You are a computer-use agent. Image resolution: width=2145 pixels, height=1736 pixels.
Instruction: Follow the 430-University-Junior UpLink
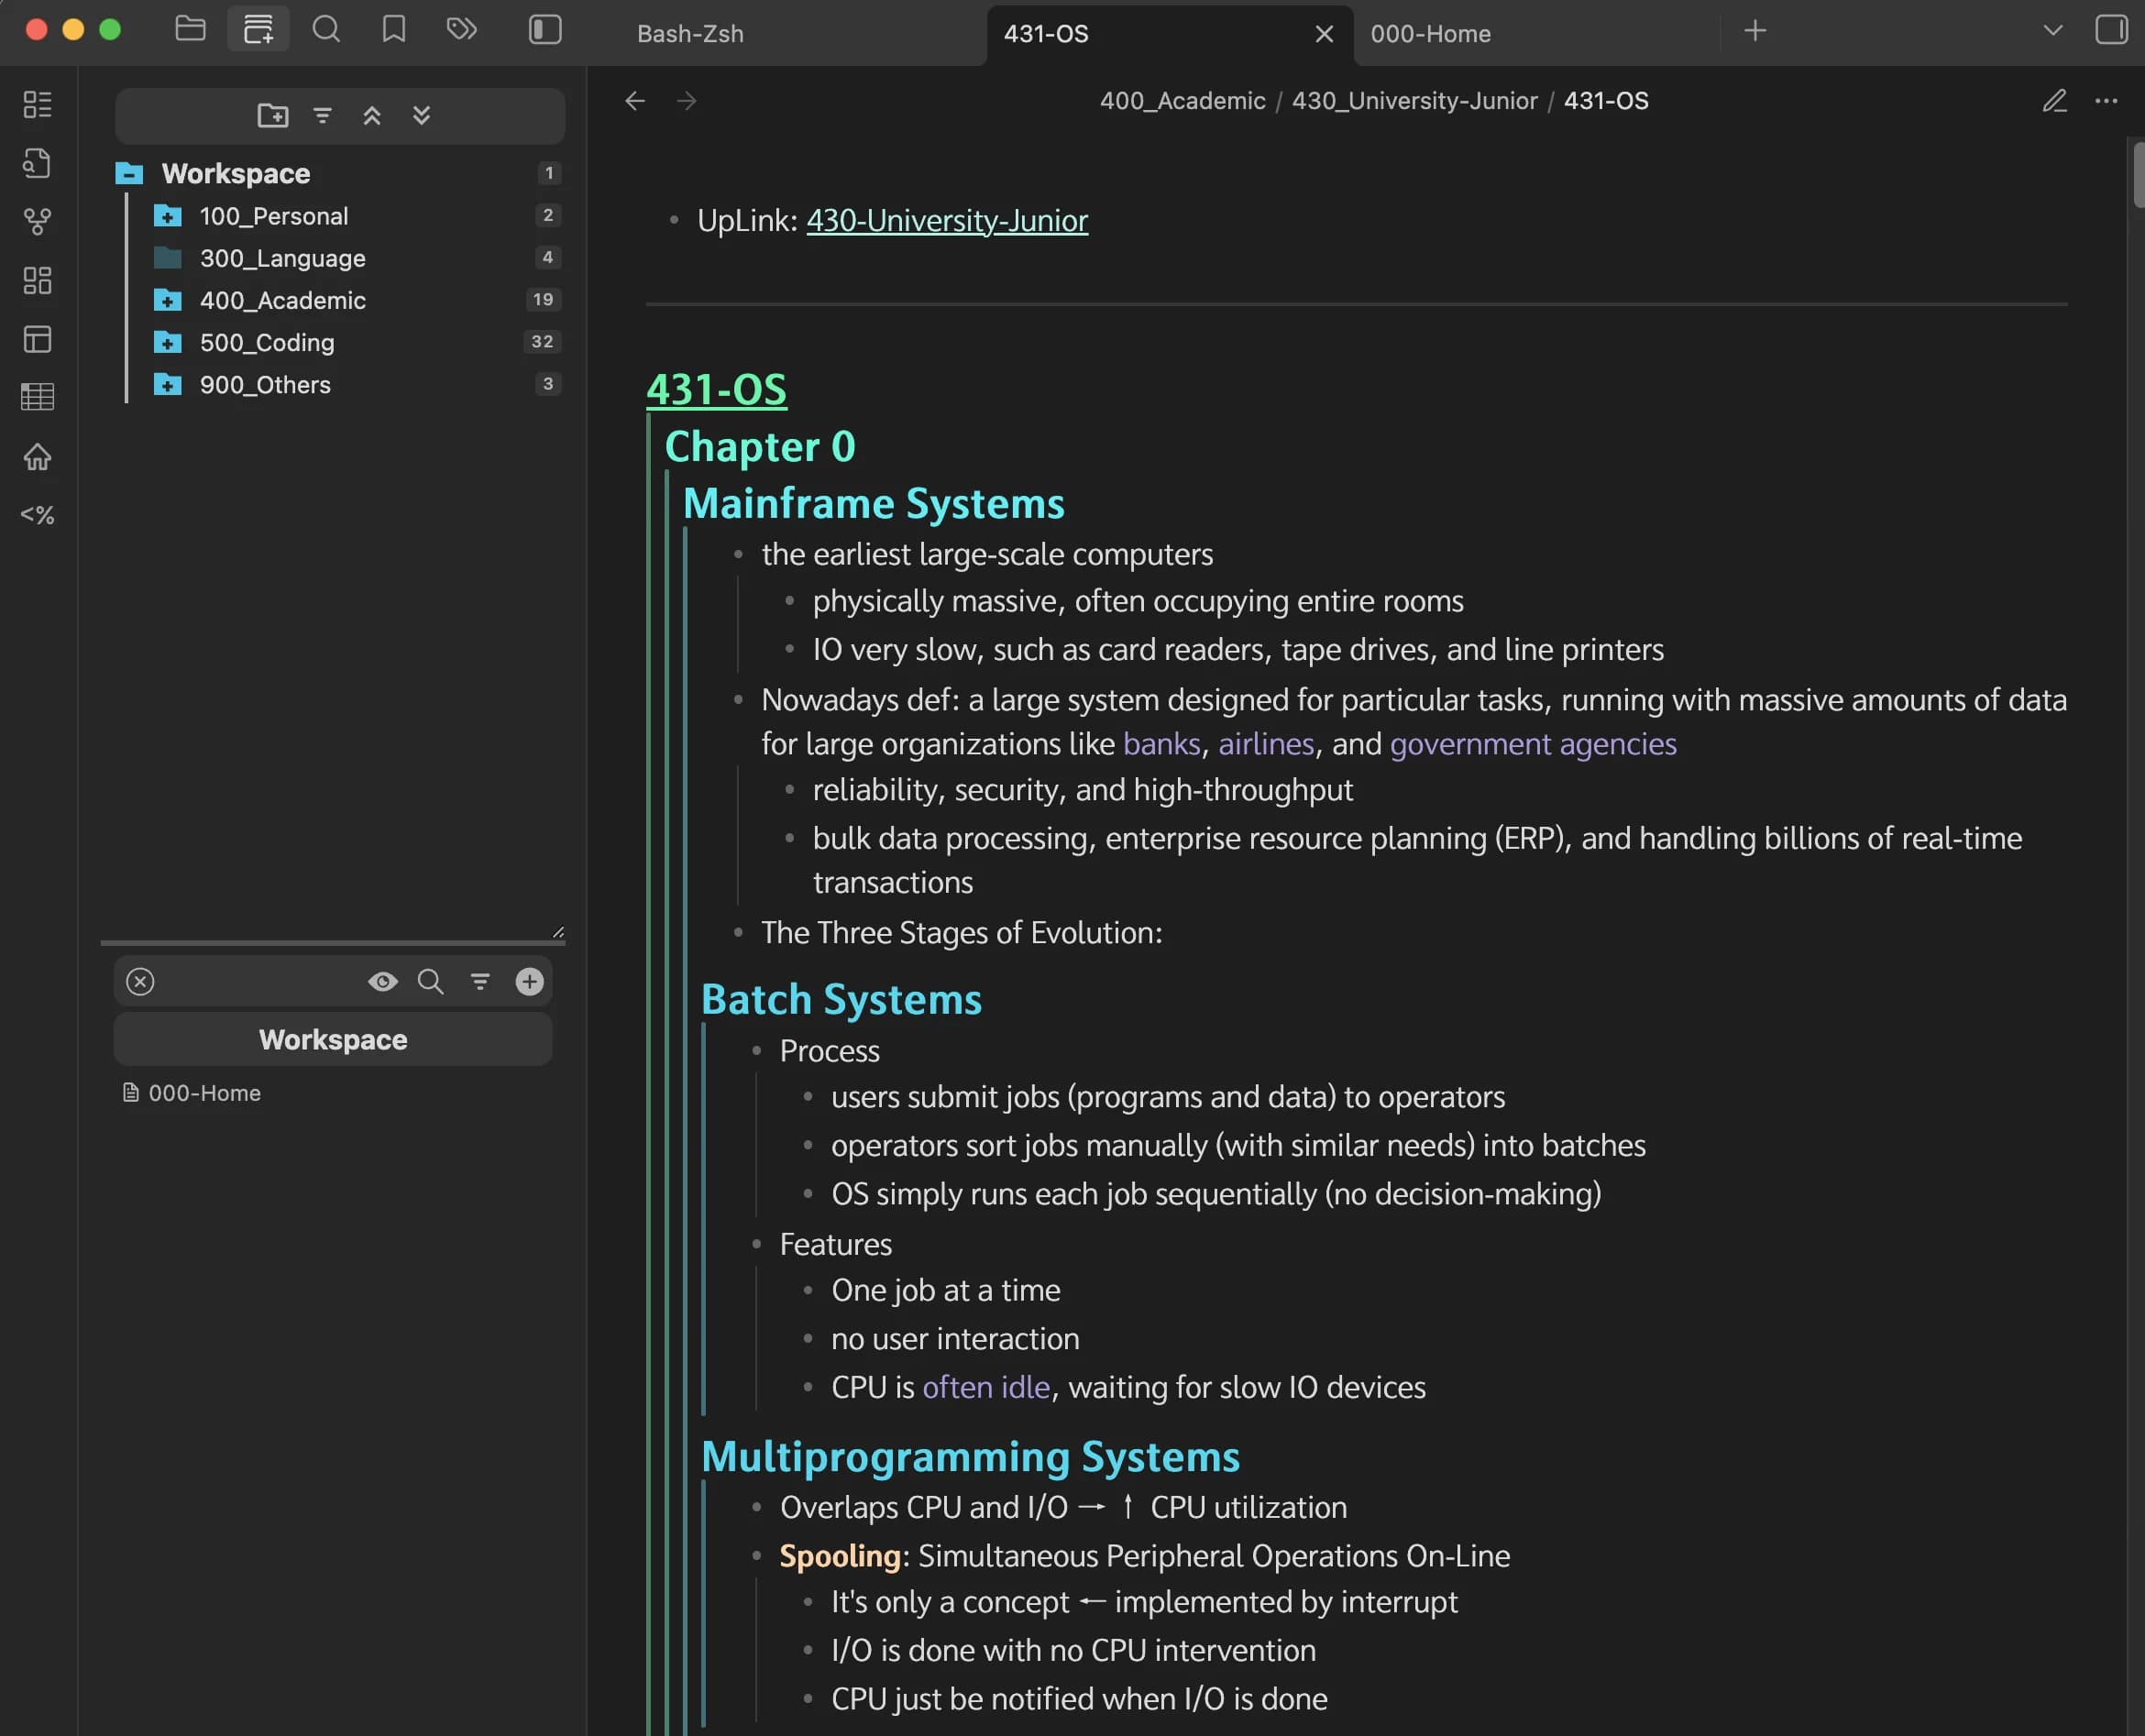click(946, 220)
